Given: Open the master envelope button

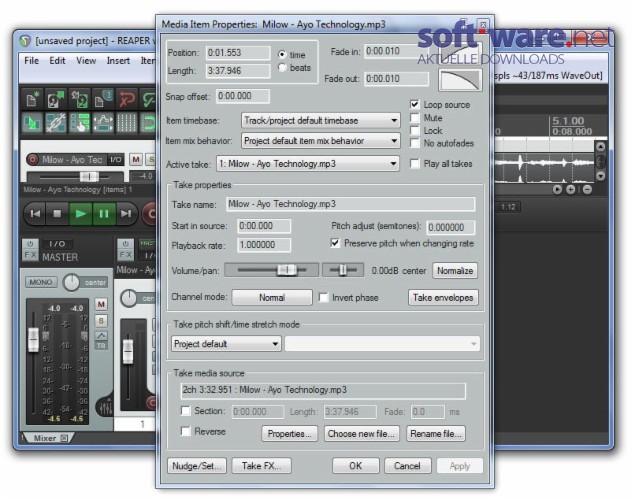Looking at the screenshot, I should point(101,336).
